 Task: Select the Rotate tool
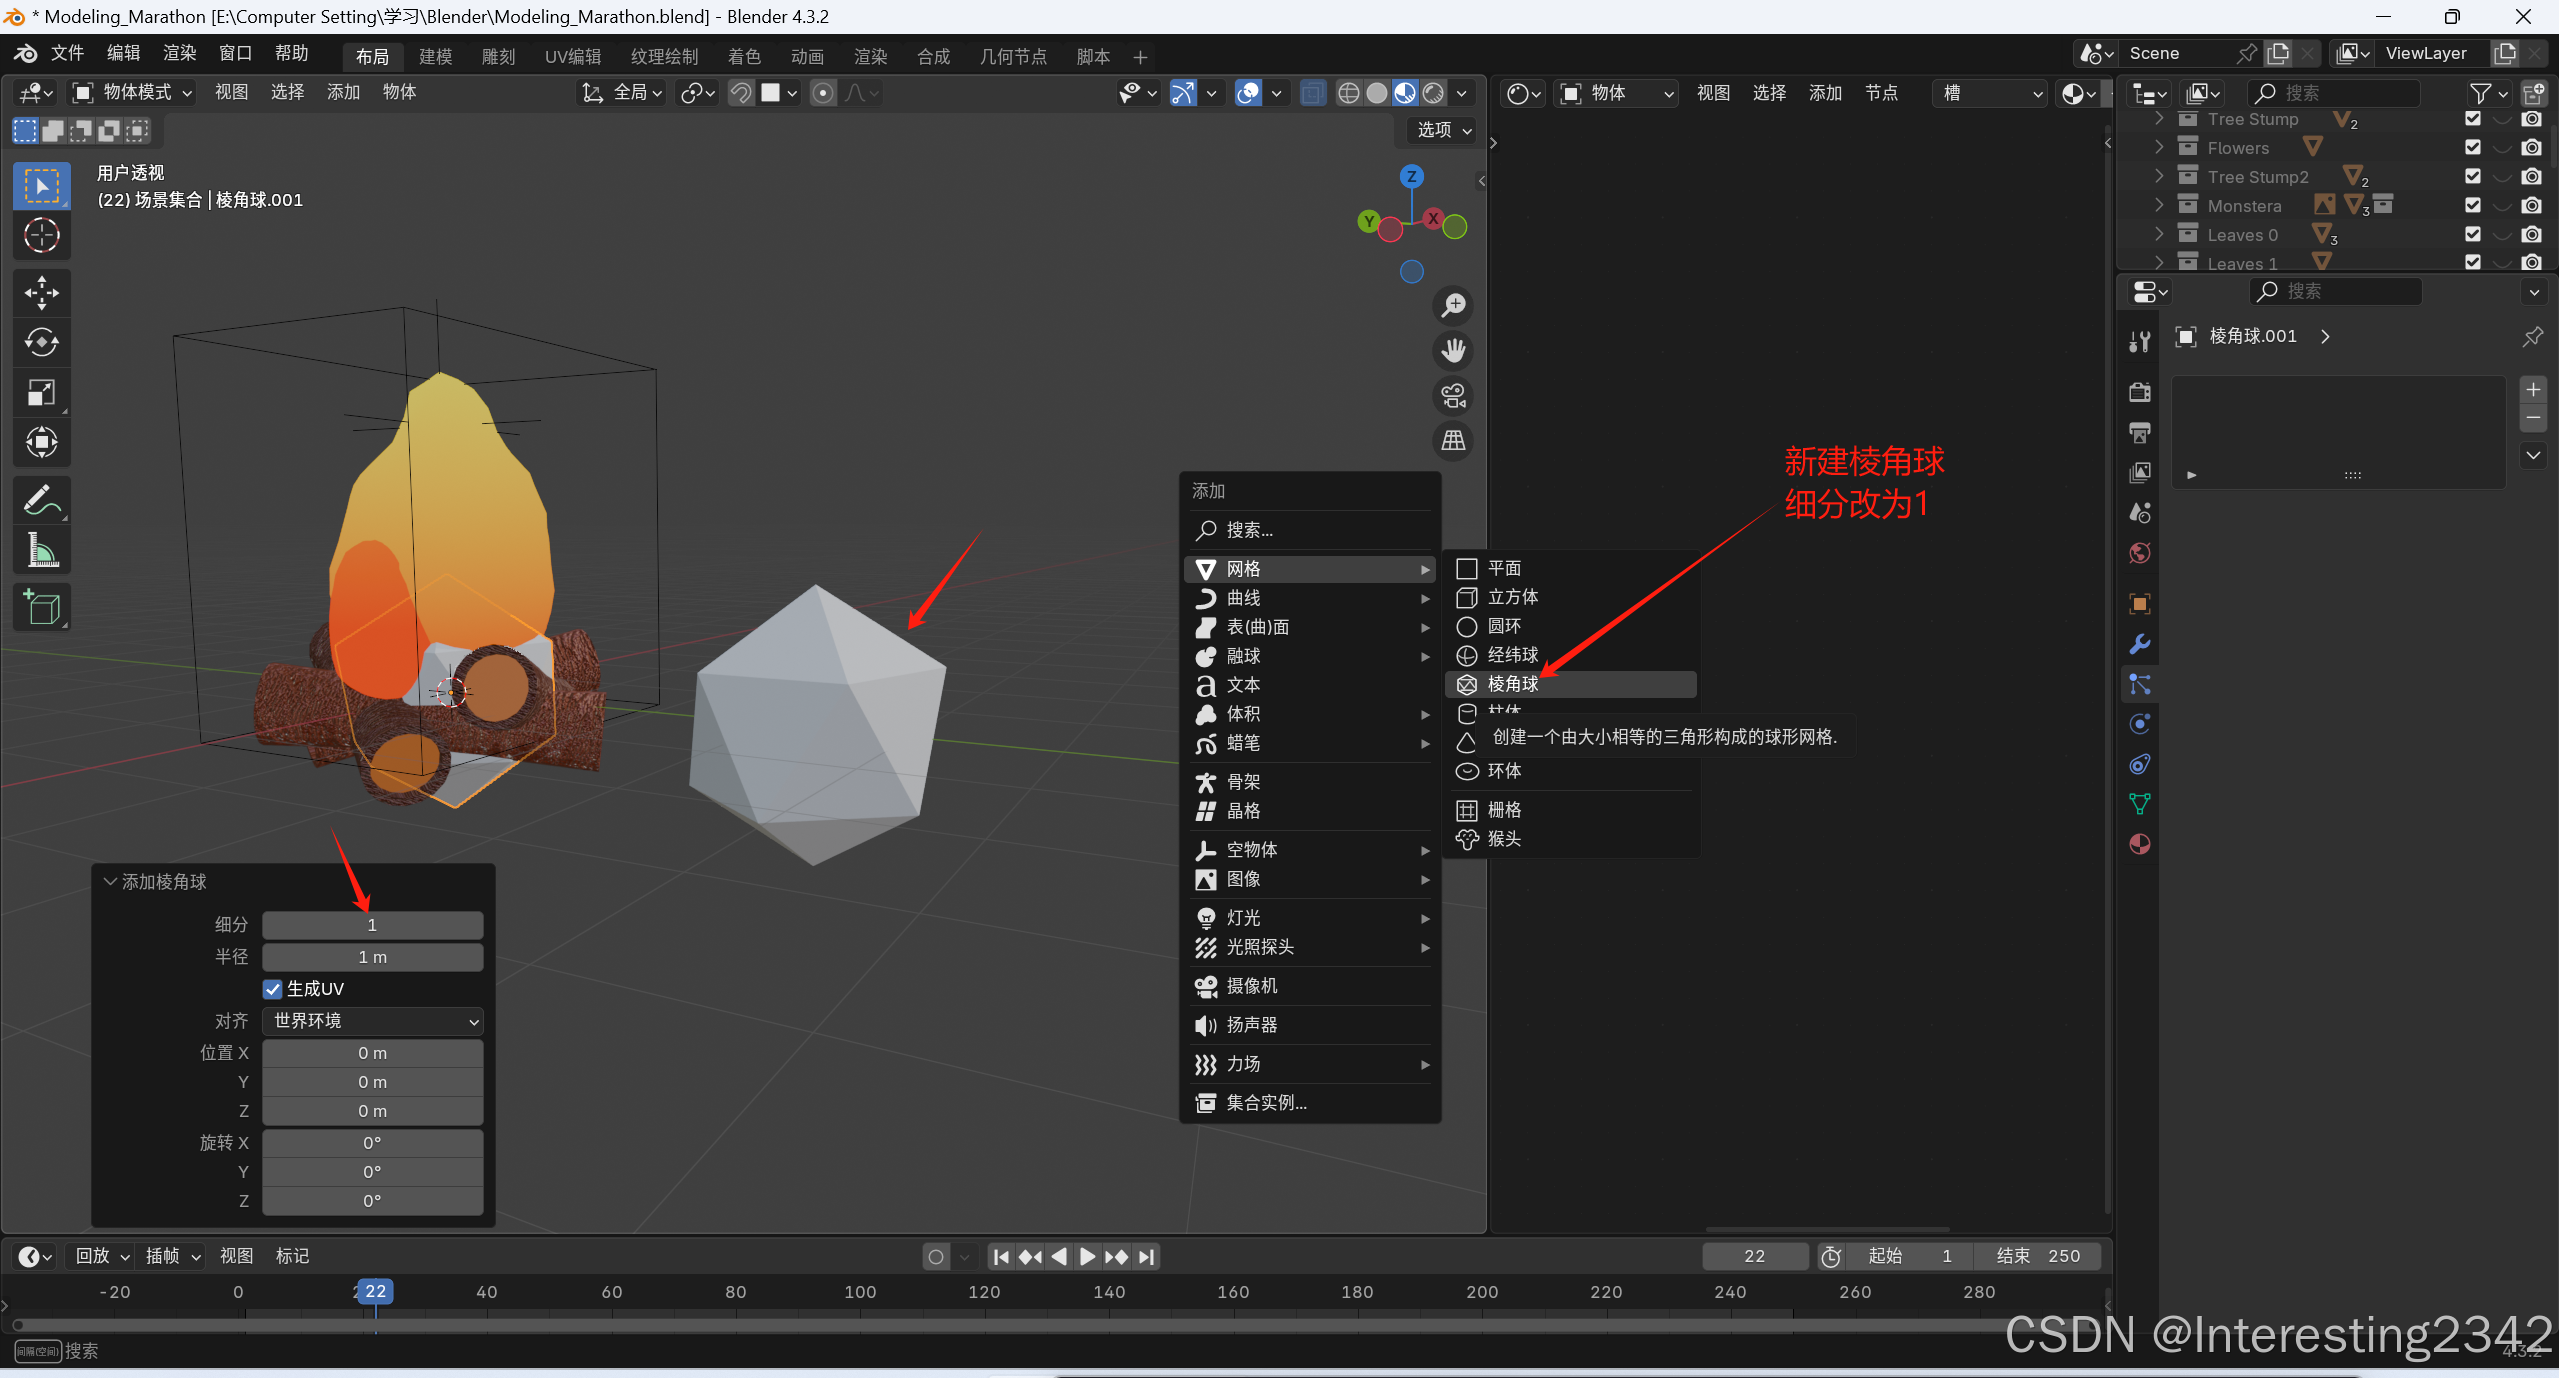pos(41,343)
